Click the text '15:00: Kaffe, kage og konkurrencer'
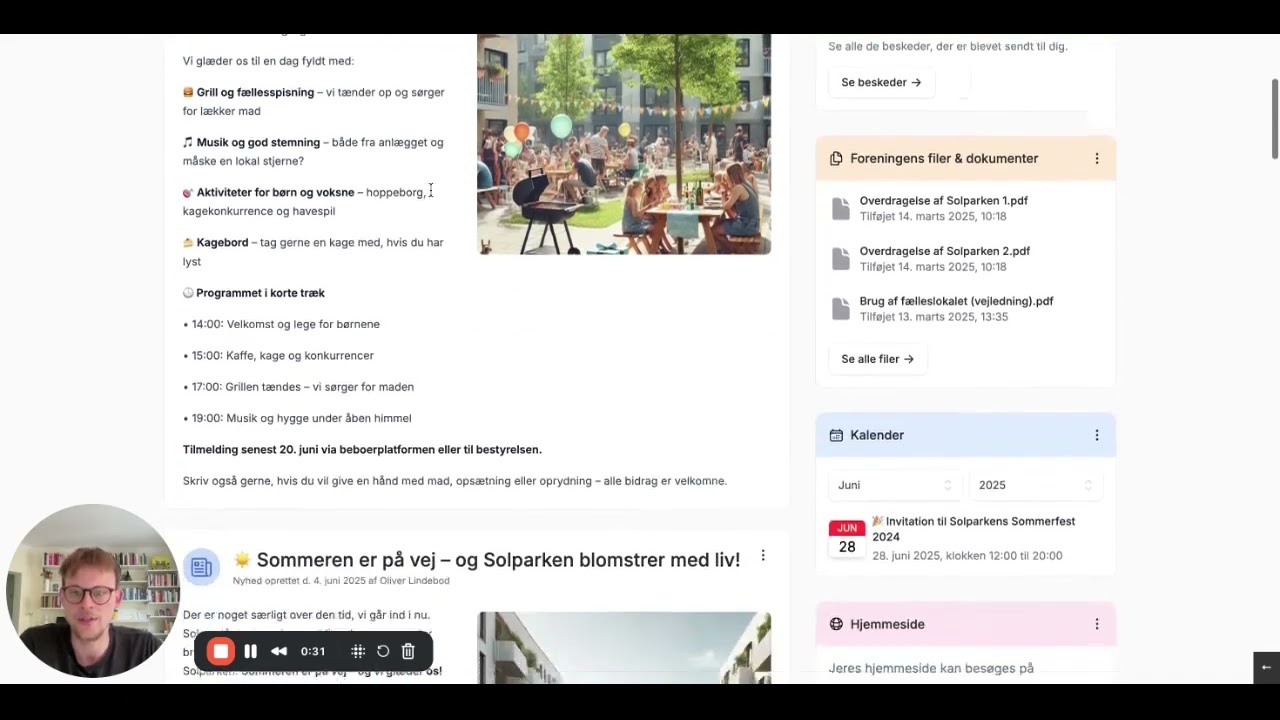Image resolution: width=1280 pixels, height=720 pixels. click(282, 355)
